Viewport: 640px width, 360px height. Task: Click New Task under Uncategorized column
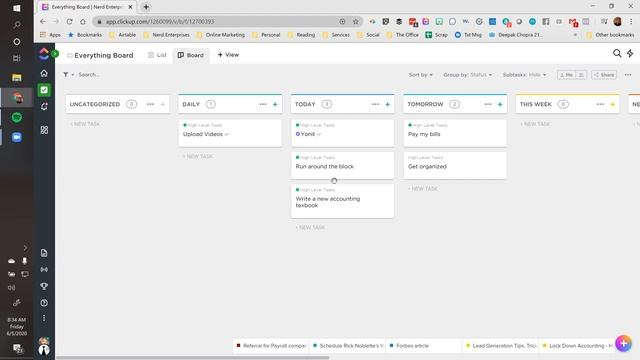pos(85,124)
